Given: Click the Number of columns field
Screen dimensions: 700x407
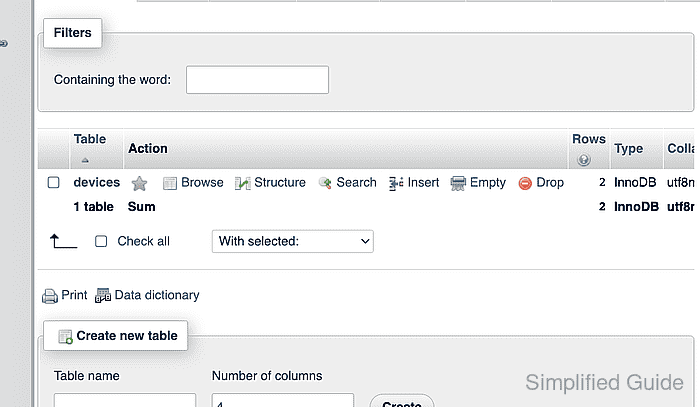Looking at the screenshot, I should click(x=283, y=400).
